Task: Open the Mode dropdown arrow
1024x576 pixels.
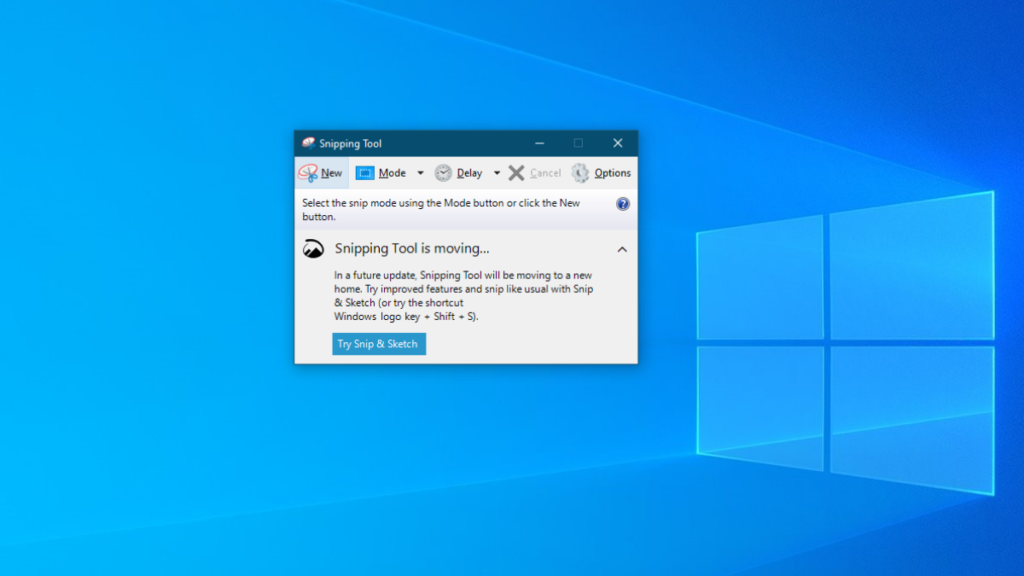Action: click(421, 173)
